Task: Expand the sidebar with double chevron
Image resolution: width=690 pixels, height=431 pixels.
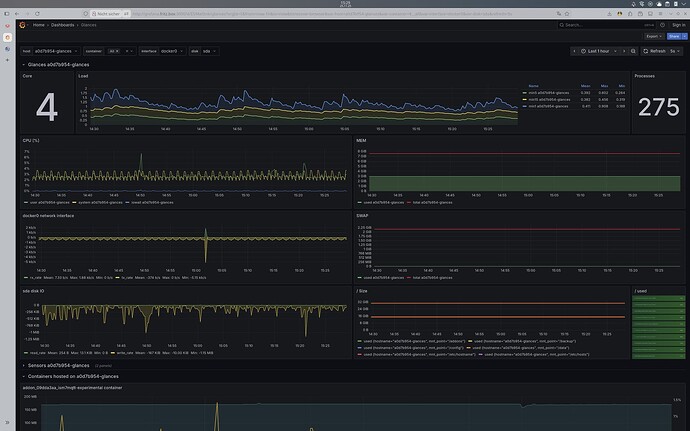Action: tap(7, 423)
